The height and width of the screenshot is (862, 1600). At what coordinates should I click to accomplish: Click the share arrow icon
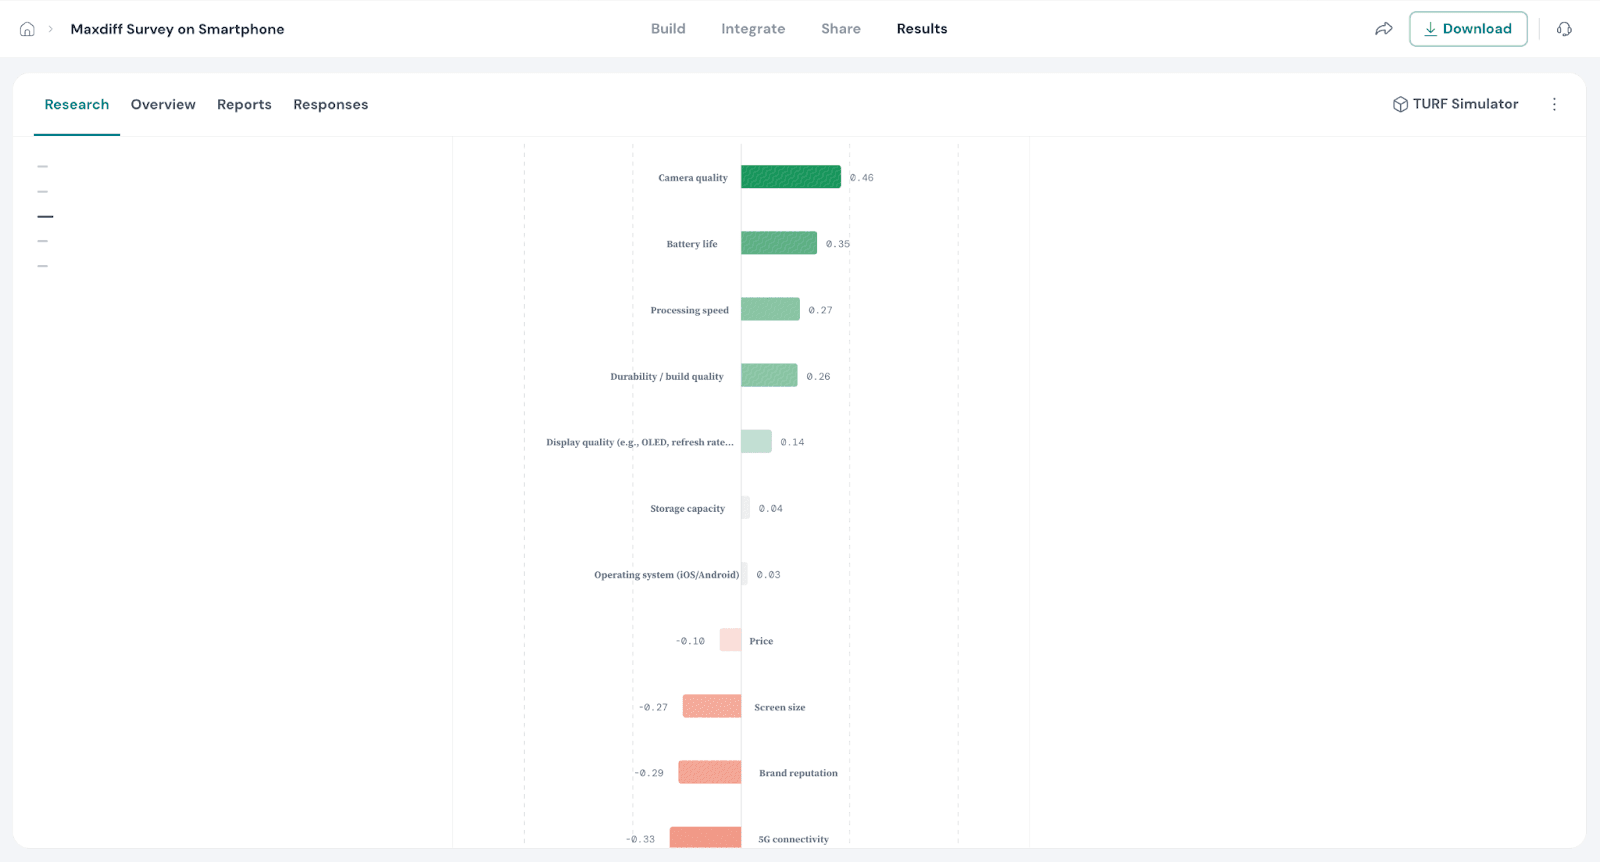tap(1384, 29)
